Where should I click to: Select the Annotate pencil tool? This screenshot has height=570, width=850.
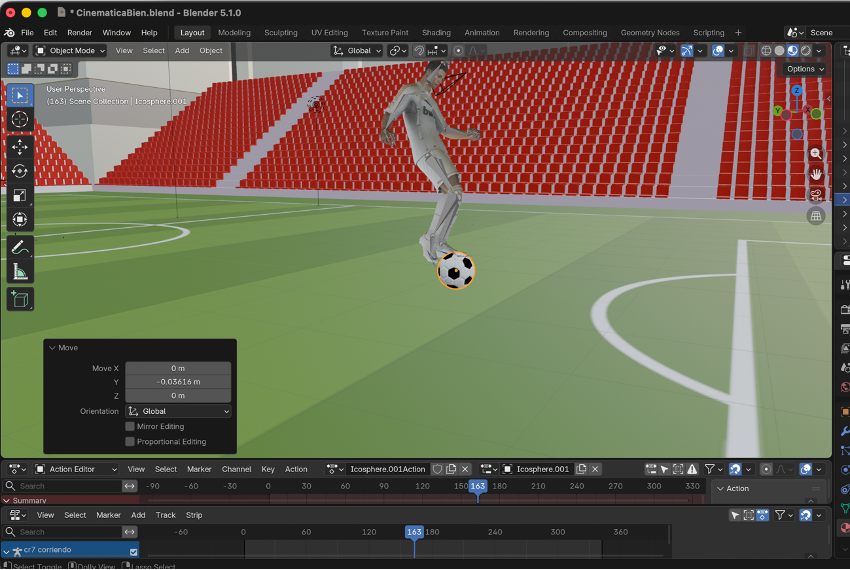point(20,247)
